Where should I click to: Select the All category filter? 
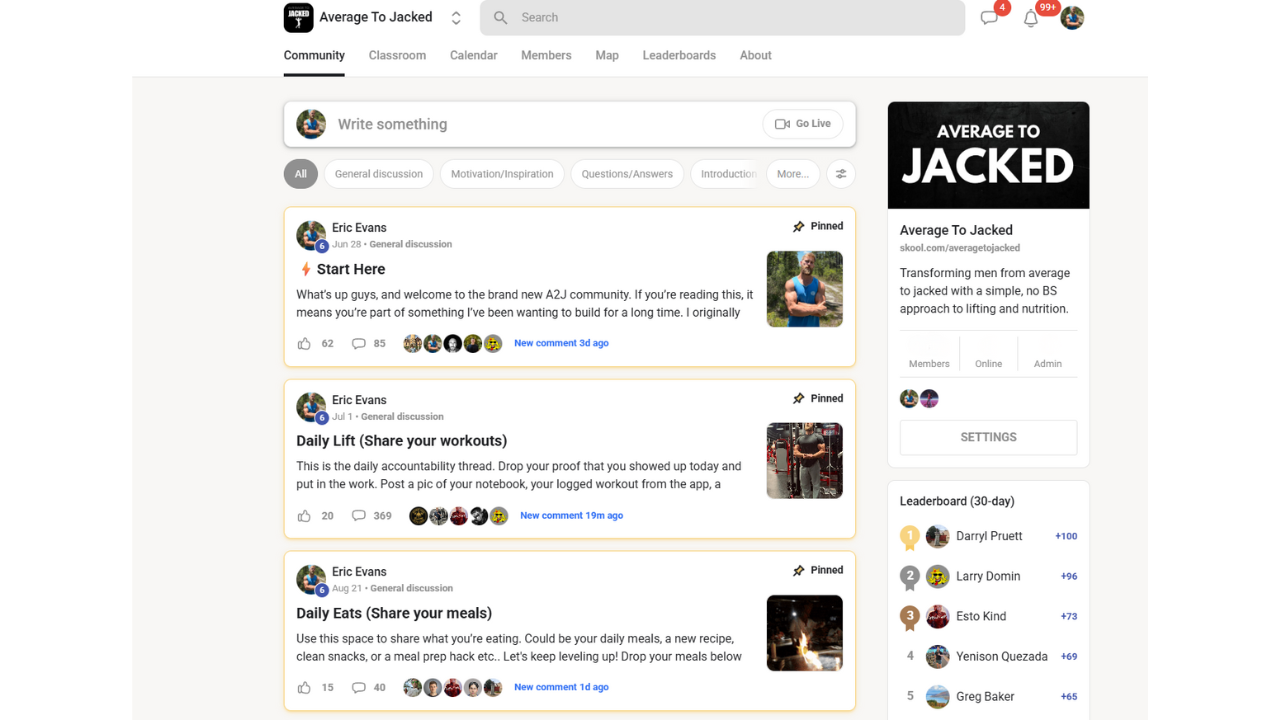click(301, 174)
